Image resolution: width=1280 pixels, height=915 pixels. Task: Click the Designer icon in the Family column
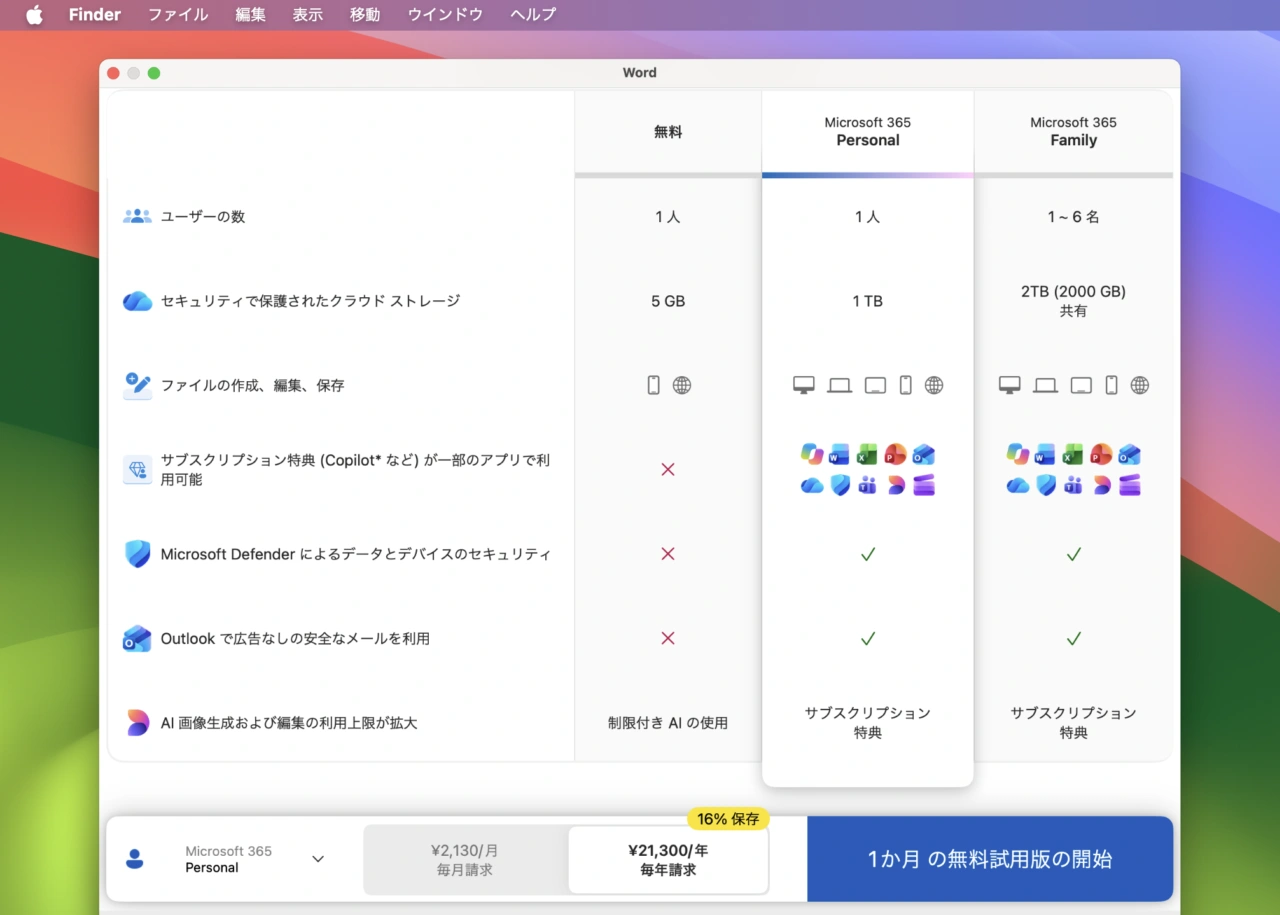tap(1102, 485)
